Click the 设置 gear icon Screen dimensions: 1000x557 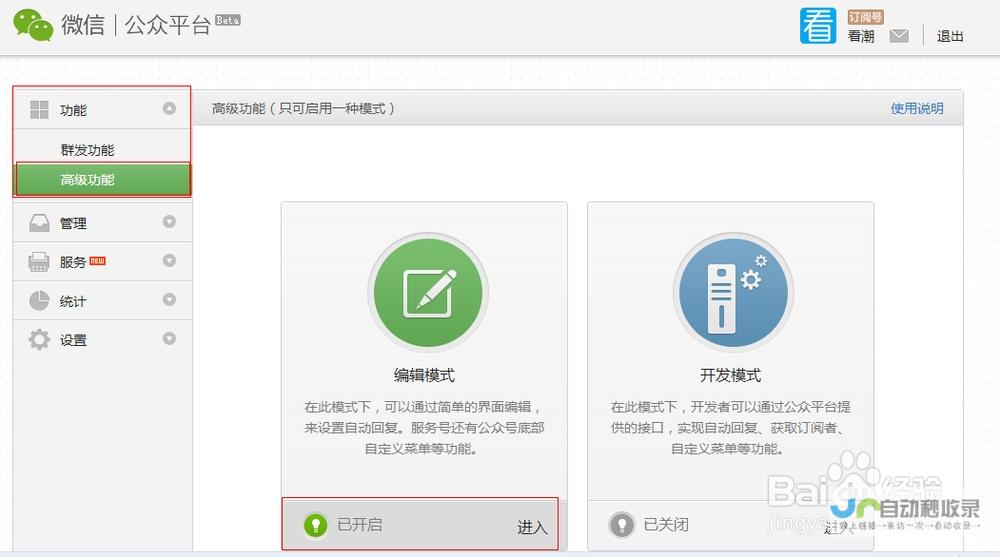40,339
